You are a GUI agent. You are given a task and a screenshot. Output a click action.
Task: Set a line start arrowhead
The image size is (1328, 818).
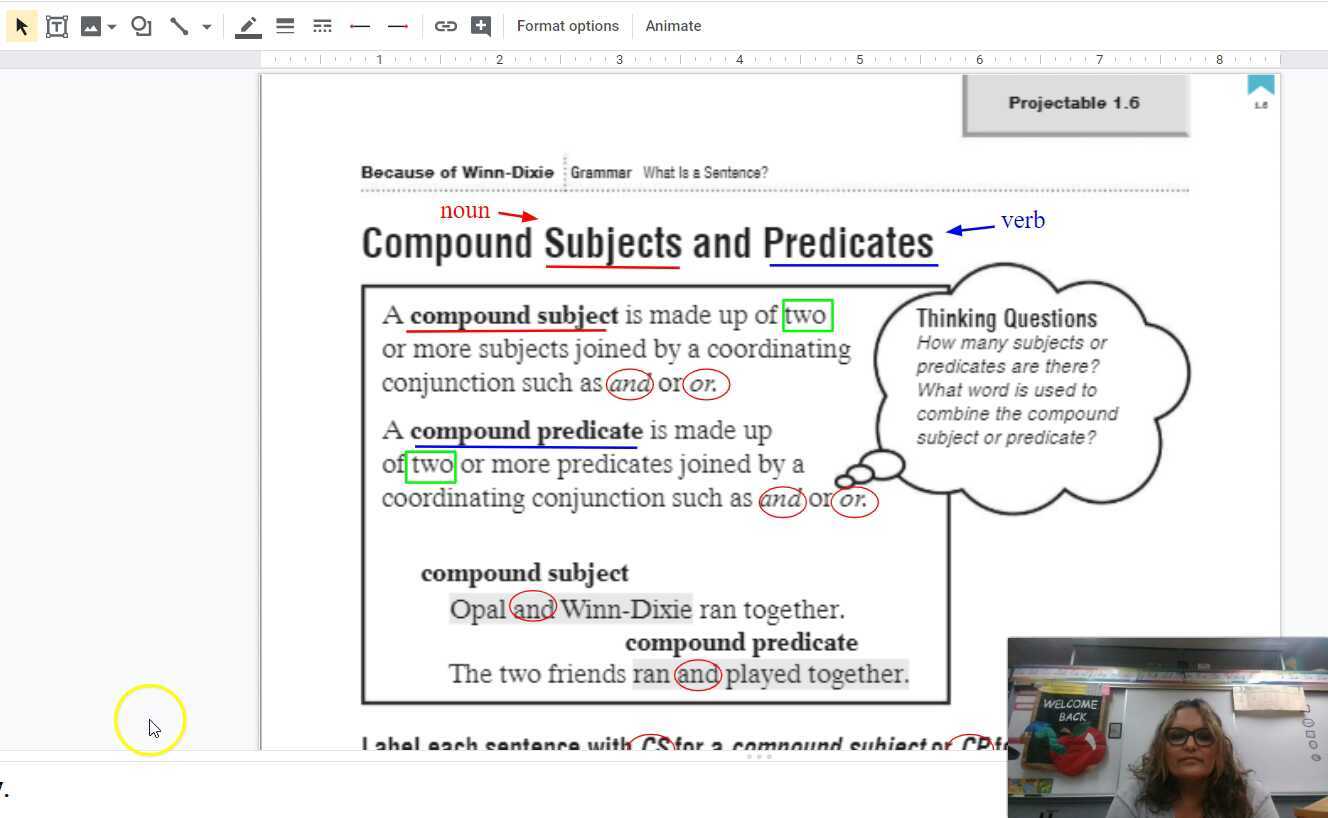point(360,25)
